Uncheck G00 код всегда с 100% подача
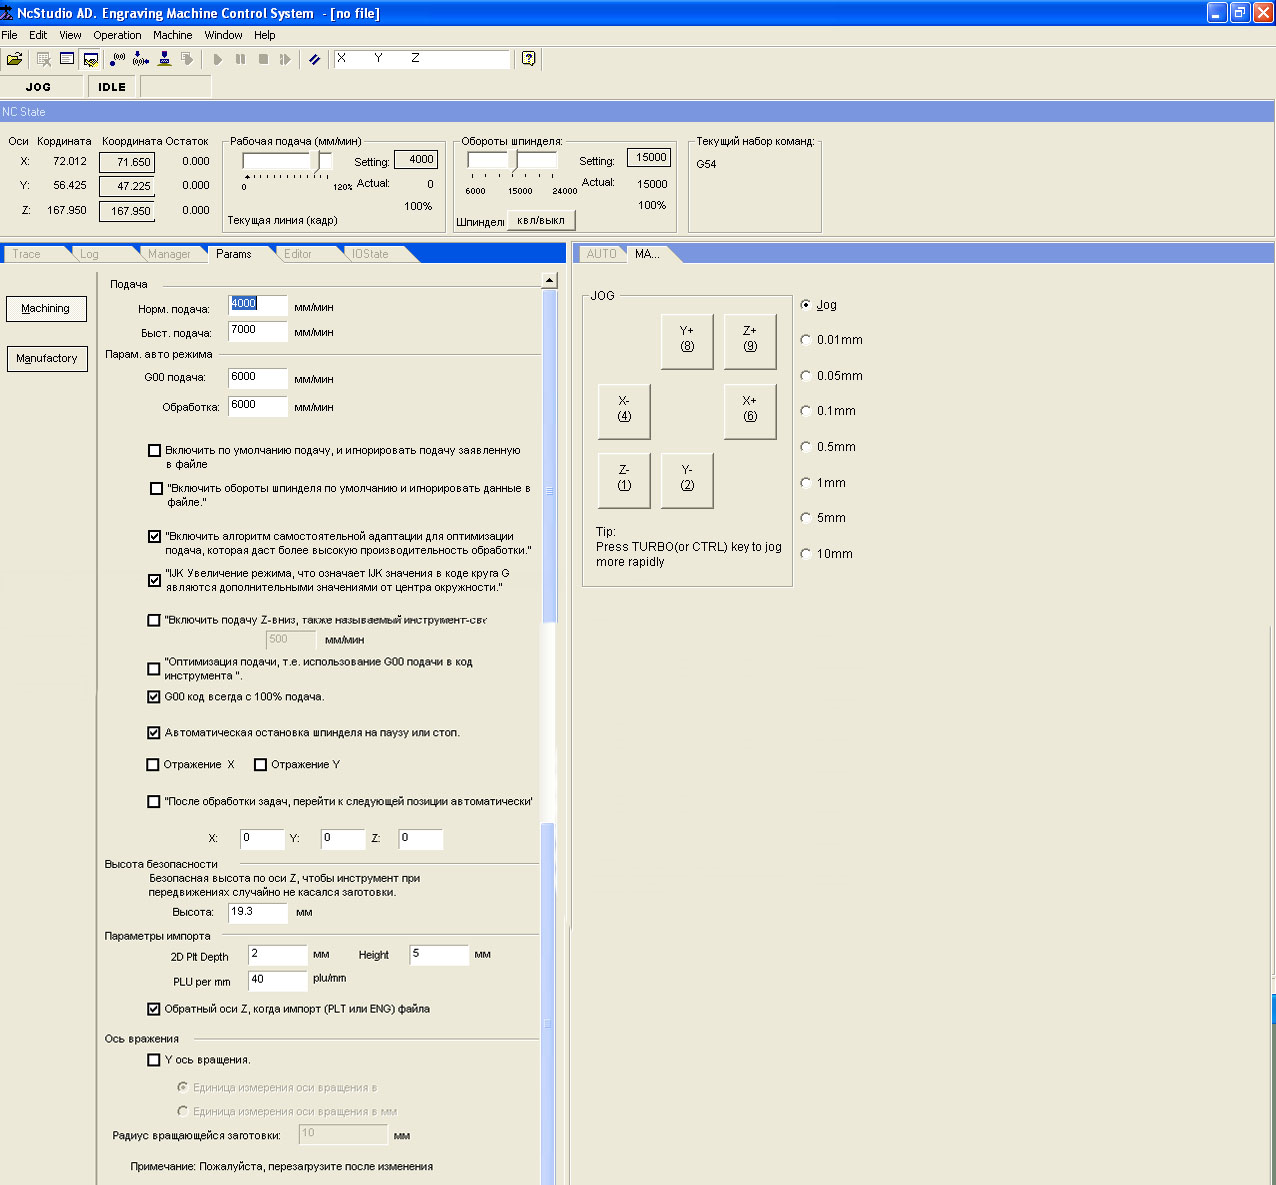1276x1185 pixels. (154, 697)
